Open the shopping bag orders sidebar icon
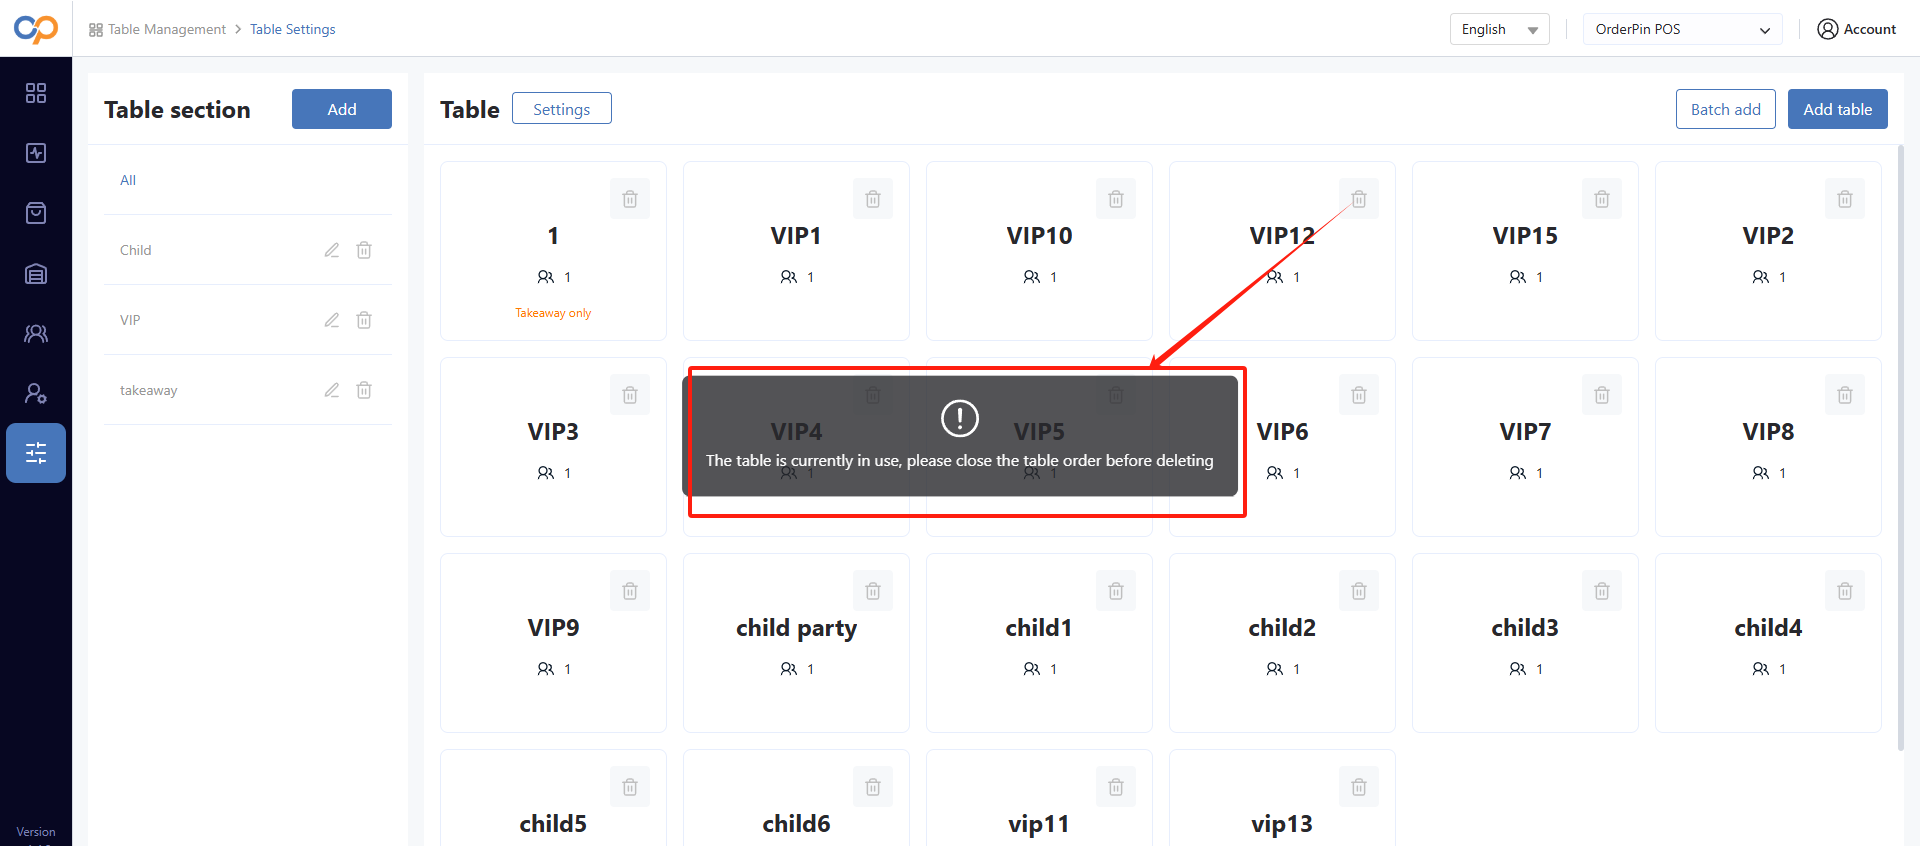 click(x=36, y=213)
